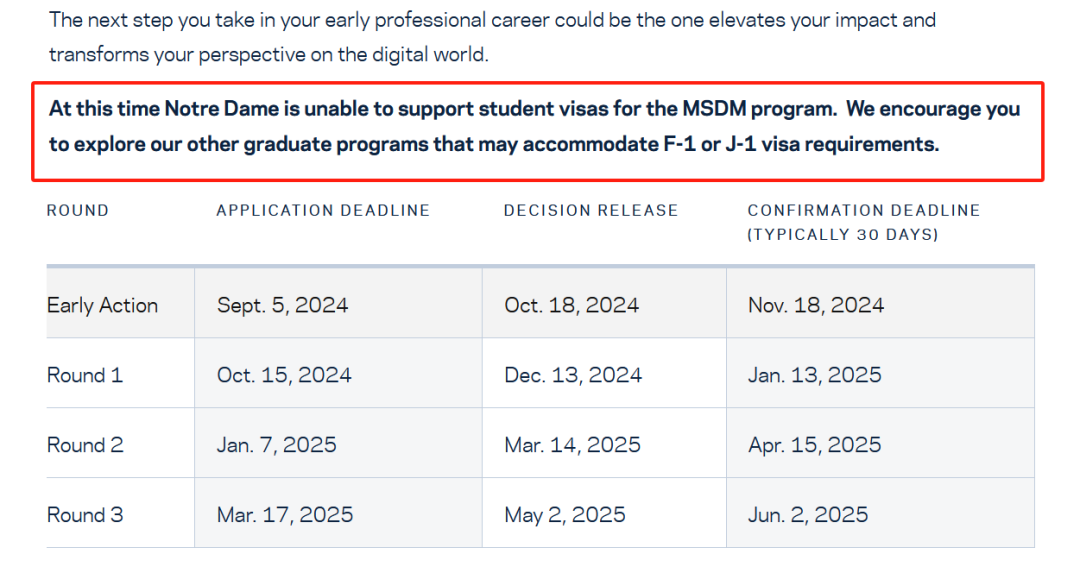Image resolution: width=1080 pixels, height=573 pixels.
Task: Click the ROUND column header
Action: [77, 211]
